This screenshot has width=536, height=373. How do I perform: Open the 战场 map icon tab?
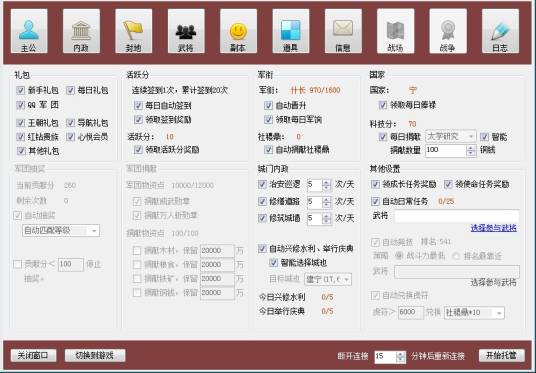396,31
